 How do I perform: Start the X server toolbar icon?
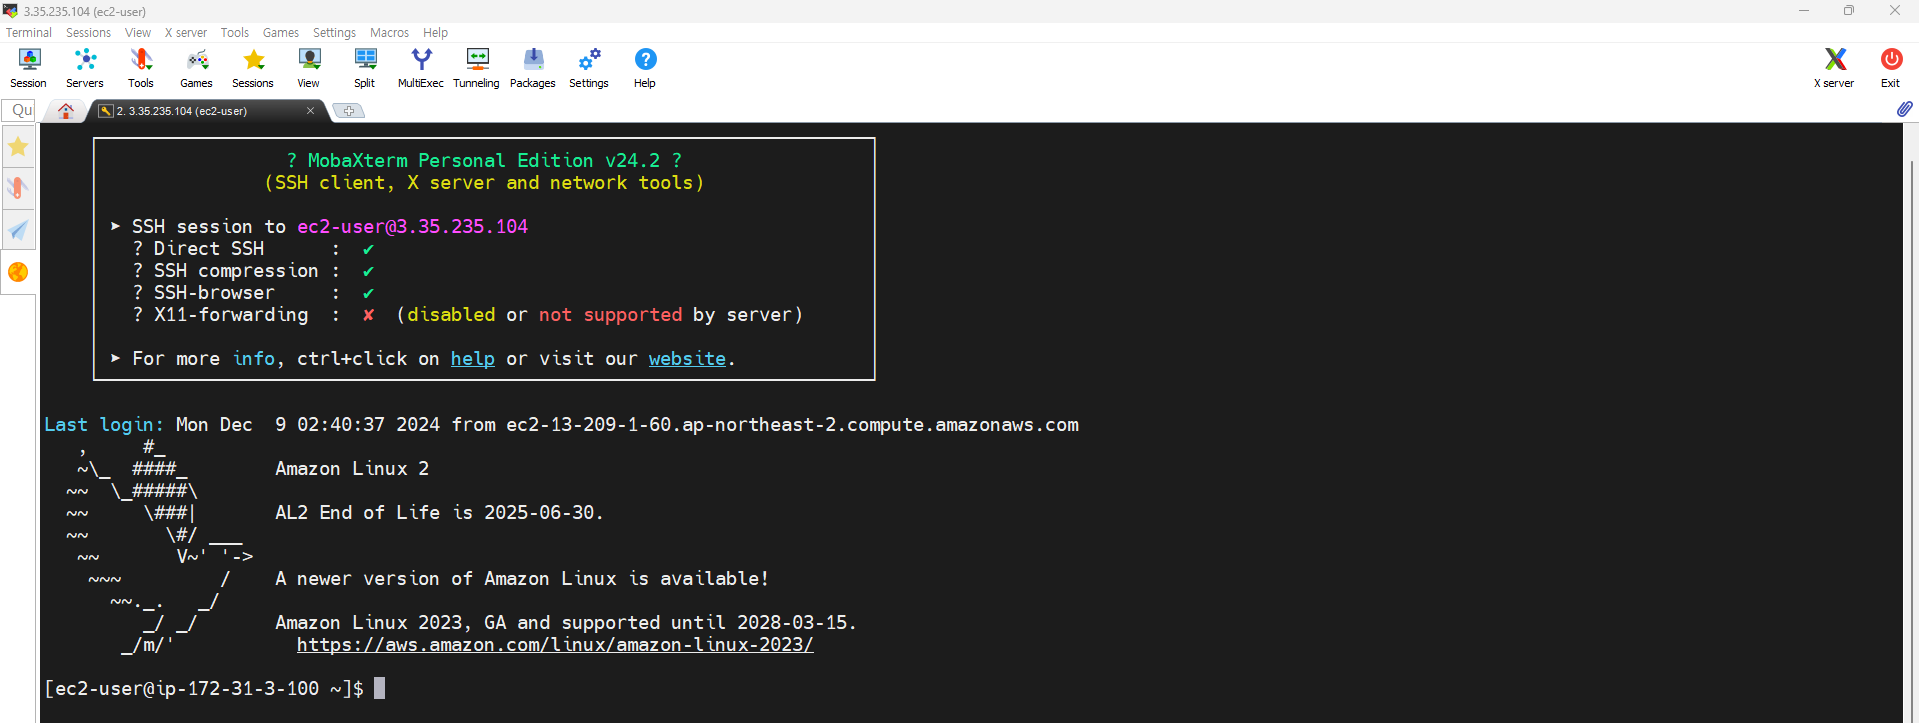[x=1834, y=68]
